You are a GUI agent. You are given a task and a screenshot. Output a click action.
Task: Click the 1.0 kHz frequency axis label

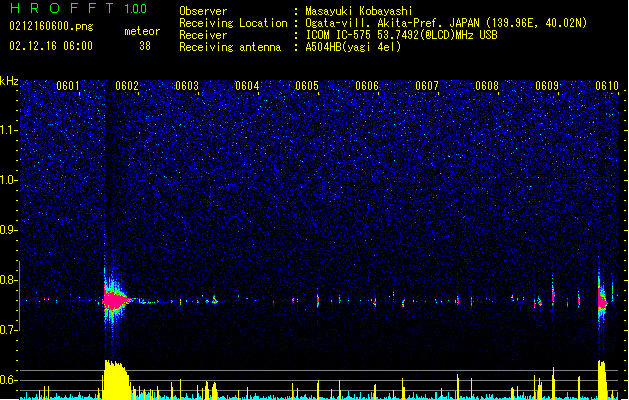pyautogui.click(x=9, y=180)
